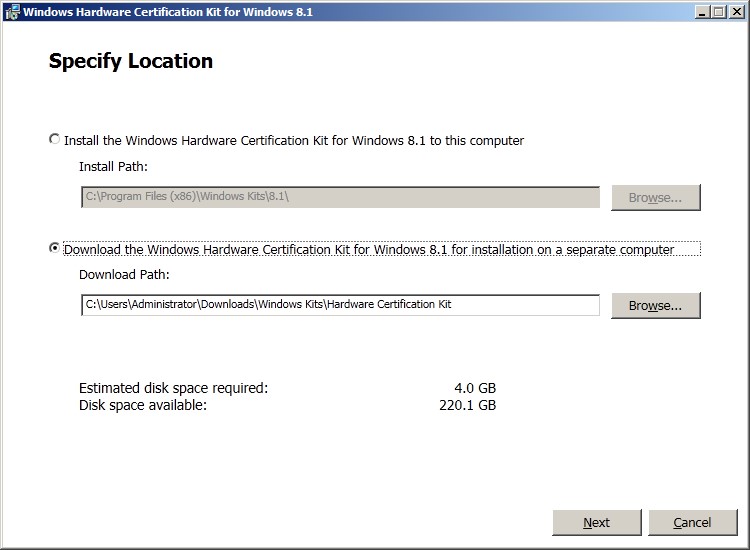This screenshot has width=750, height=550.
Task: Click Browse button next to Install Path
Action: (655, 197)
